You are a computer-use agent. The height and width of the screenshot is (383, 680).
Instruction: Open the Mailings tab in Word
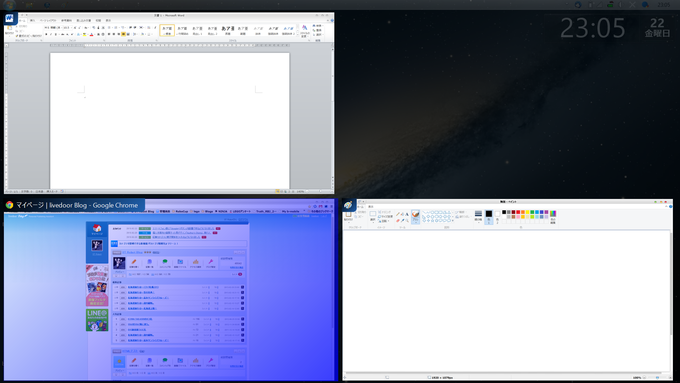[84, 20]
